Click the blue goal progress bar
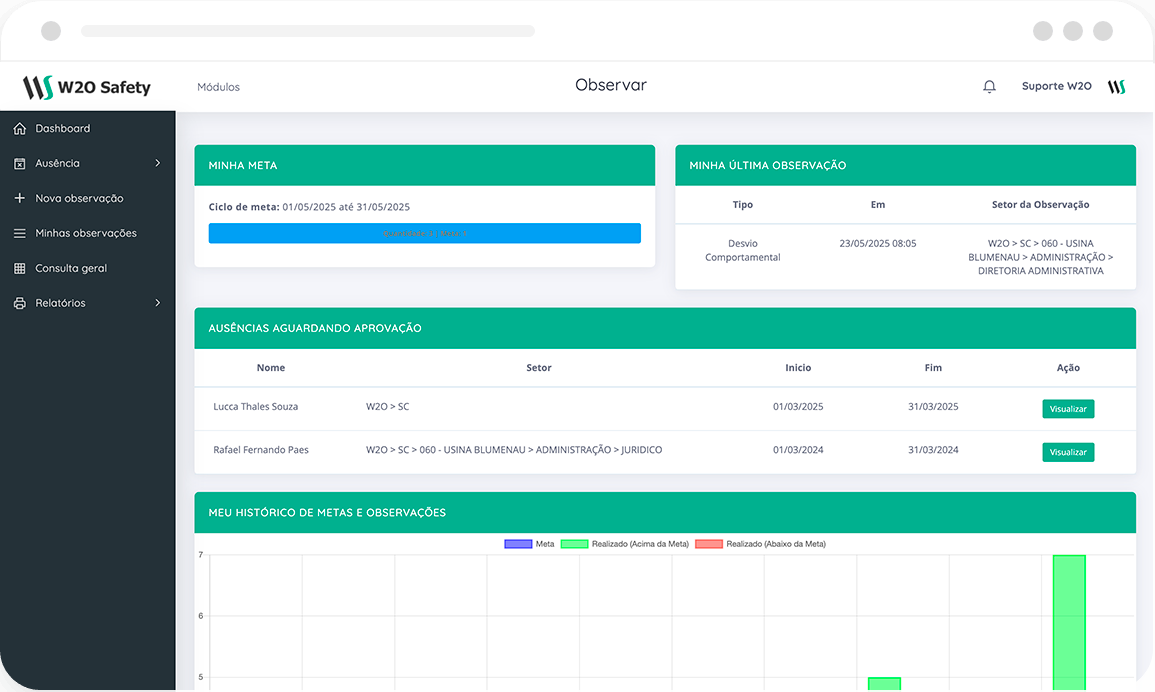 point(424,233)
